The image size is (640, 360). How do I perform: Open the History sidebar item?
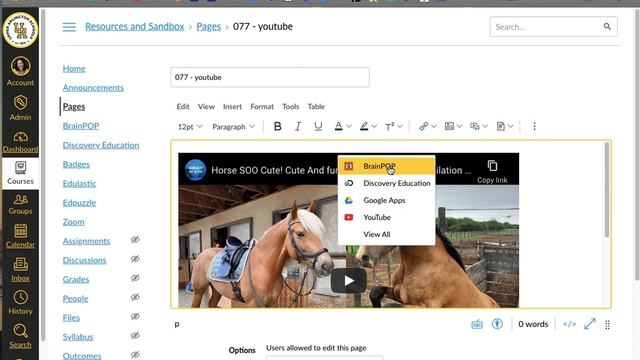20,302
